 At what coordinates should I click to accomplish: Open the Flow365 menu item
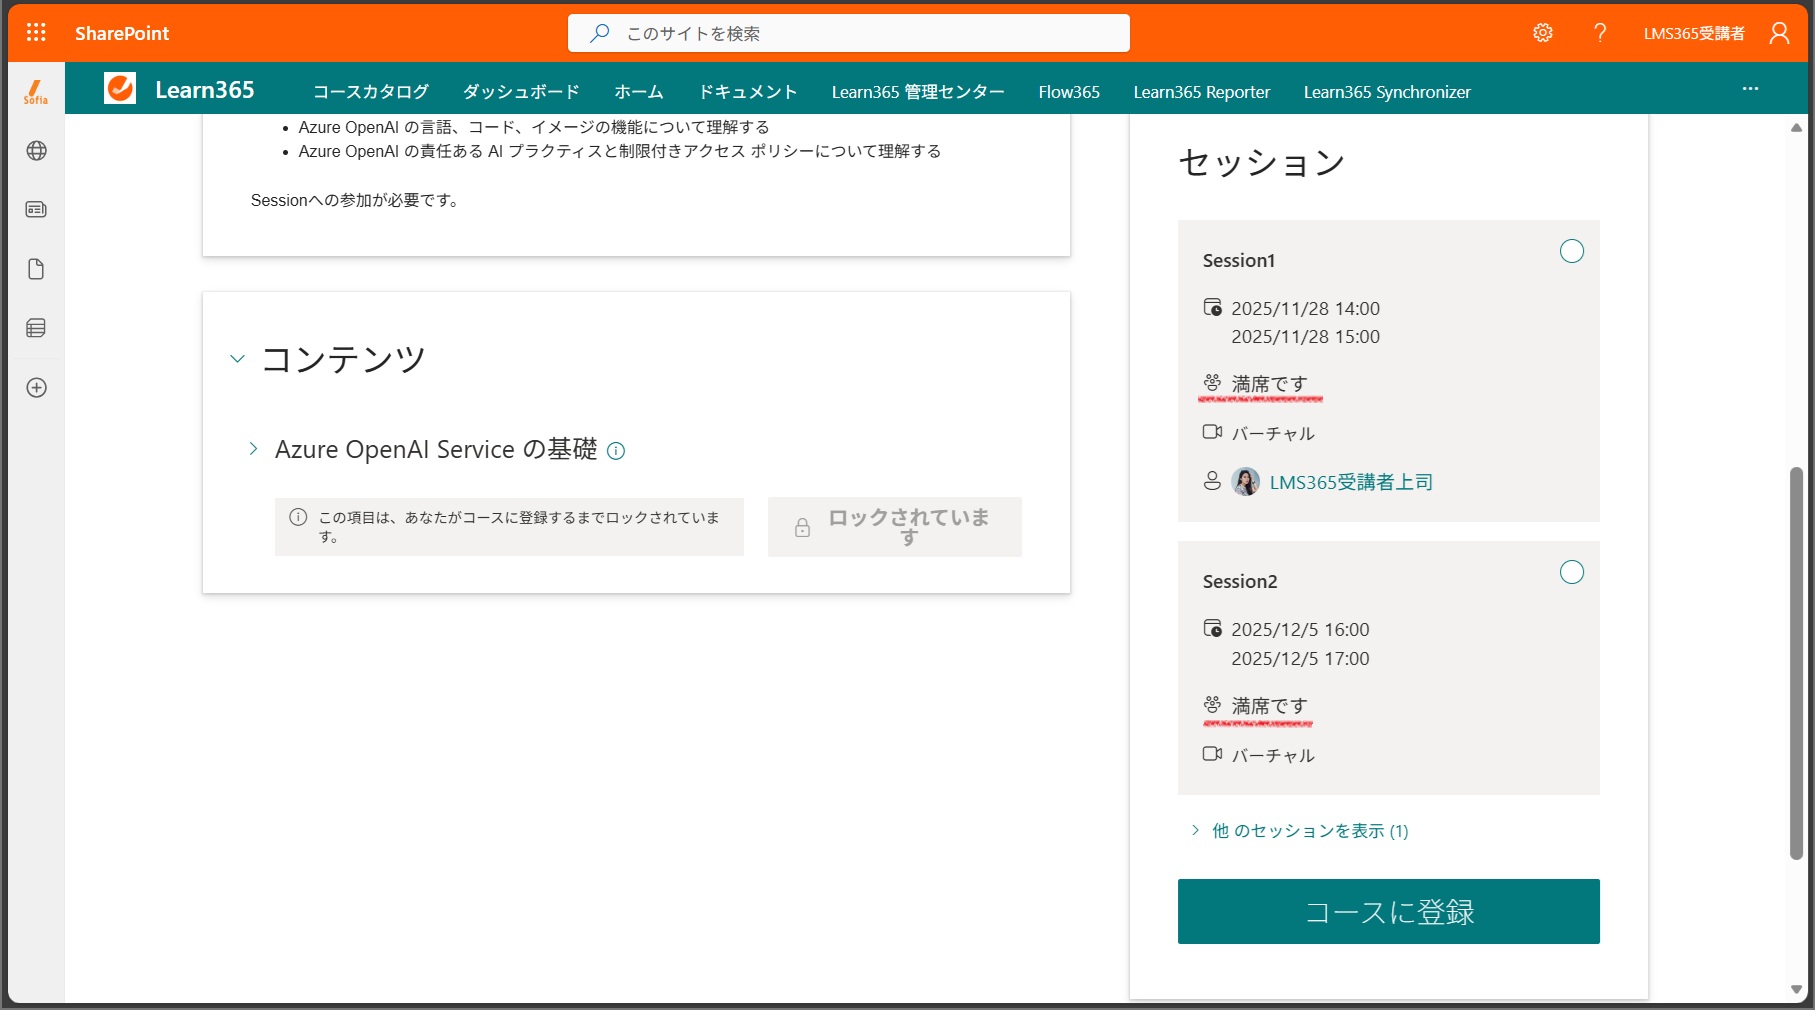[x=1069, y=92]
